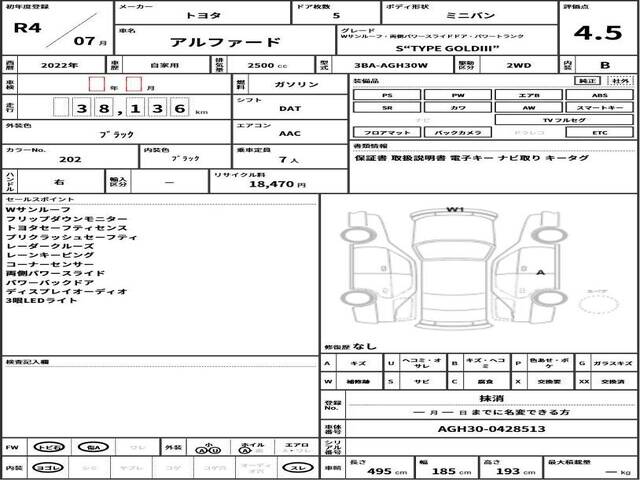Click the recycle deposit 18,470 円 field
Screen dimensions: 640x480
(x=270, y=184)
